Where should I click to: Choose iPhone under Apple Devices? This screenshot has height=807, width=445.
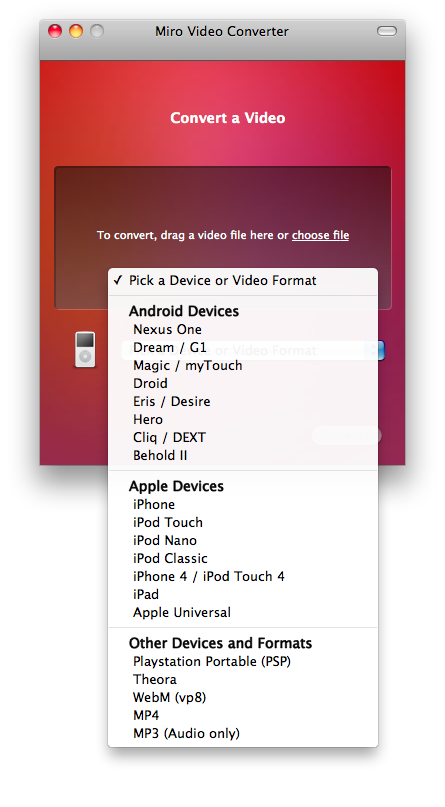[x=243, y=504]
